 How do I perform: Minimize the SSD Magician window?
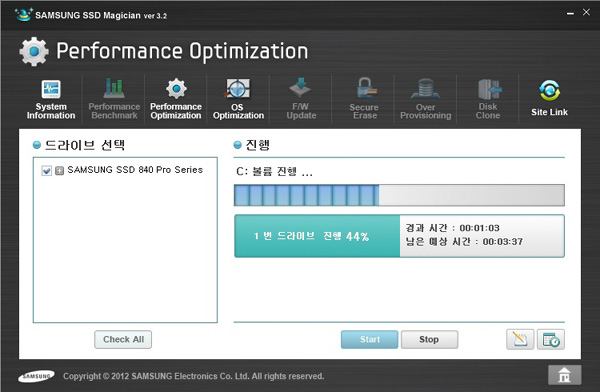570,13
